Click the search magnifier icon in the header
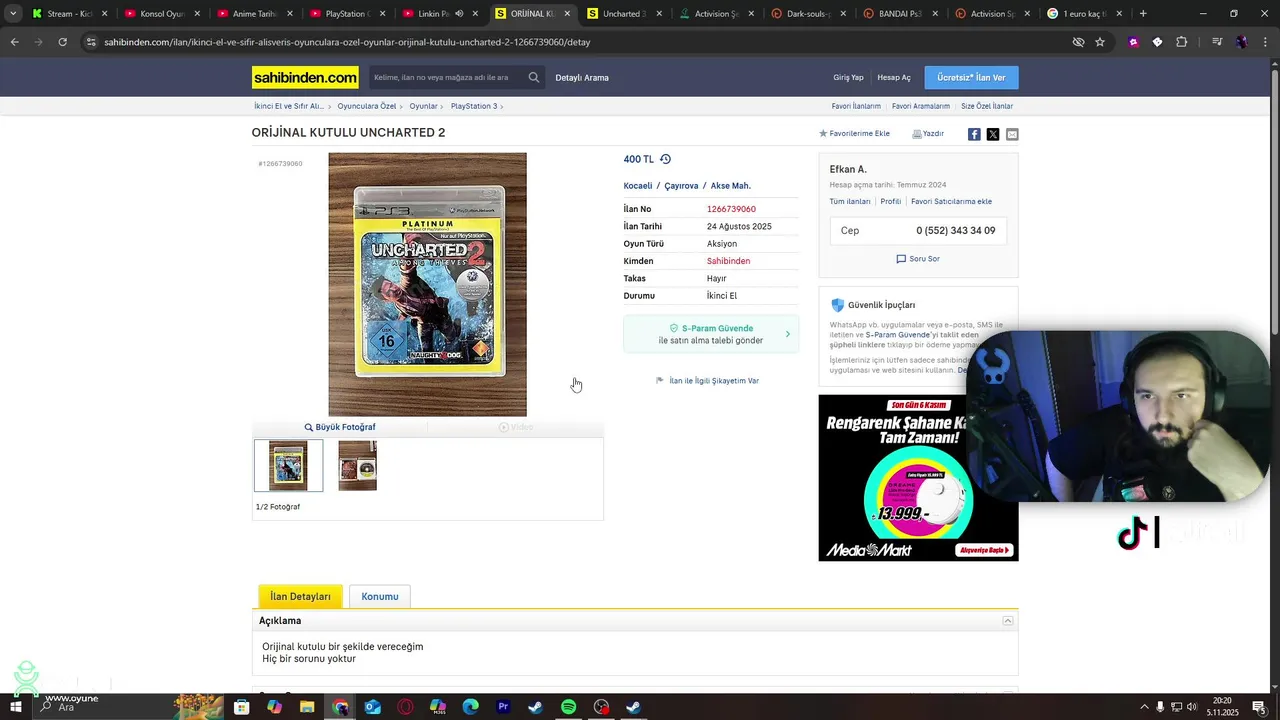This screenshot has height=720, width=1280. click(534, 77)
